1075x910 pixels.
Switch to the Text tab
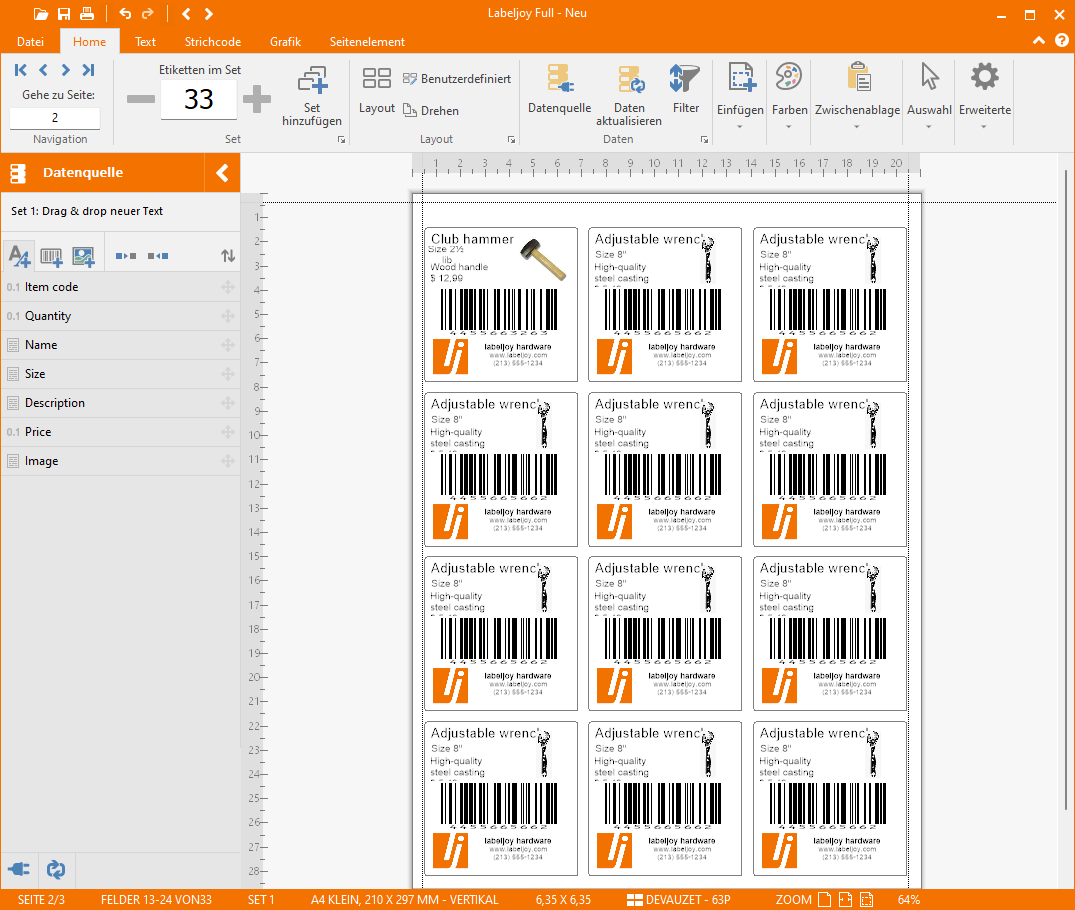point(145,42)
